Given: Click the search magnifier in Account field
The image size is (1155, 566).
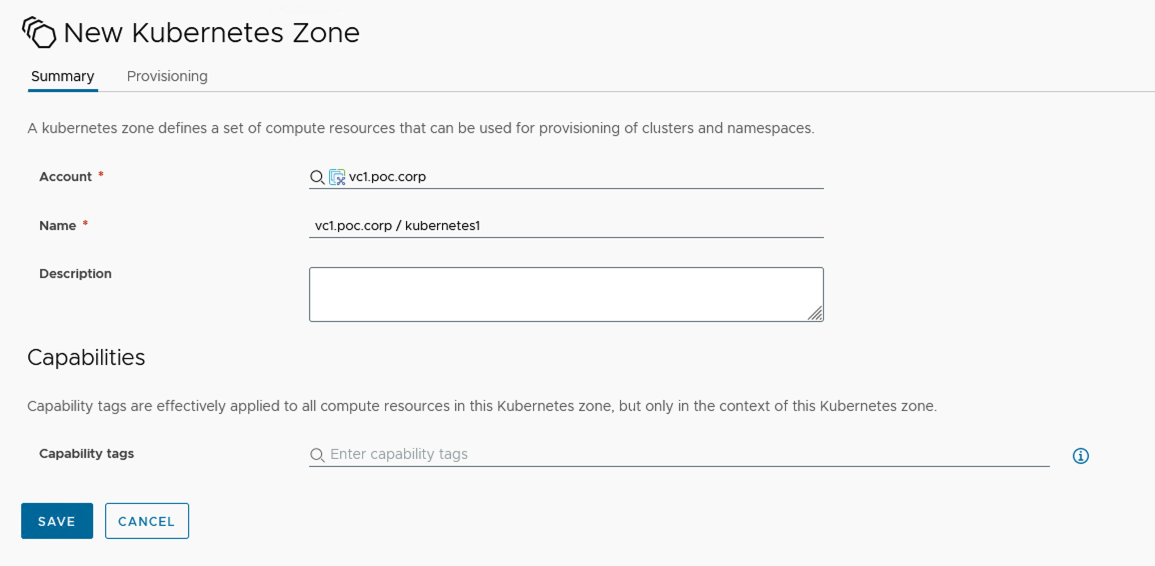Looking at the screenshot, I should (x=317, y=177).
